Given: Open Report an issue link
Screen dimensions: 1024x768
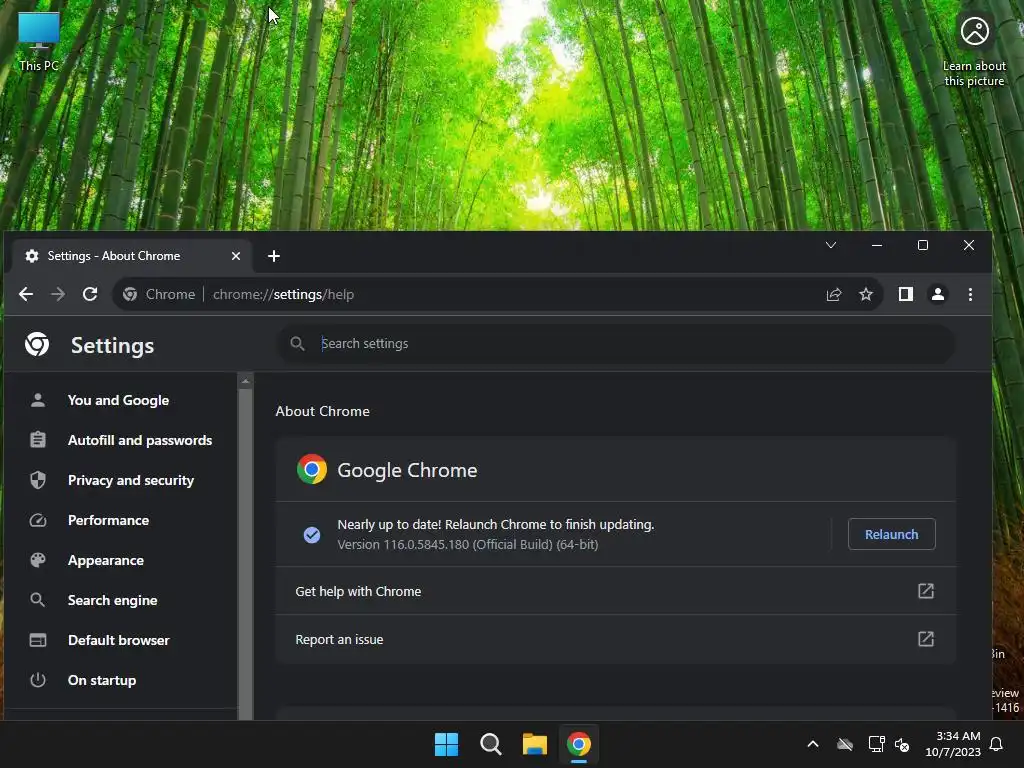Looking at the screenshot, I should (x=615, y=639).
